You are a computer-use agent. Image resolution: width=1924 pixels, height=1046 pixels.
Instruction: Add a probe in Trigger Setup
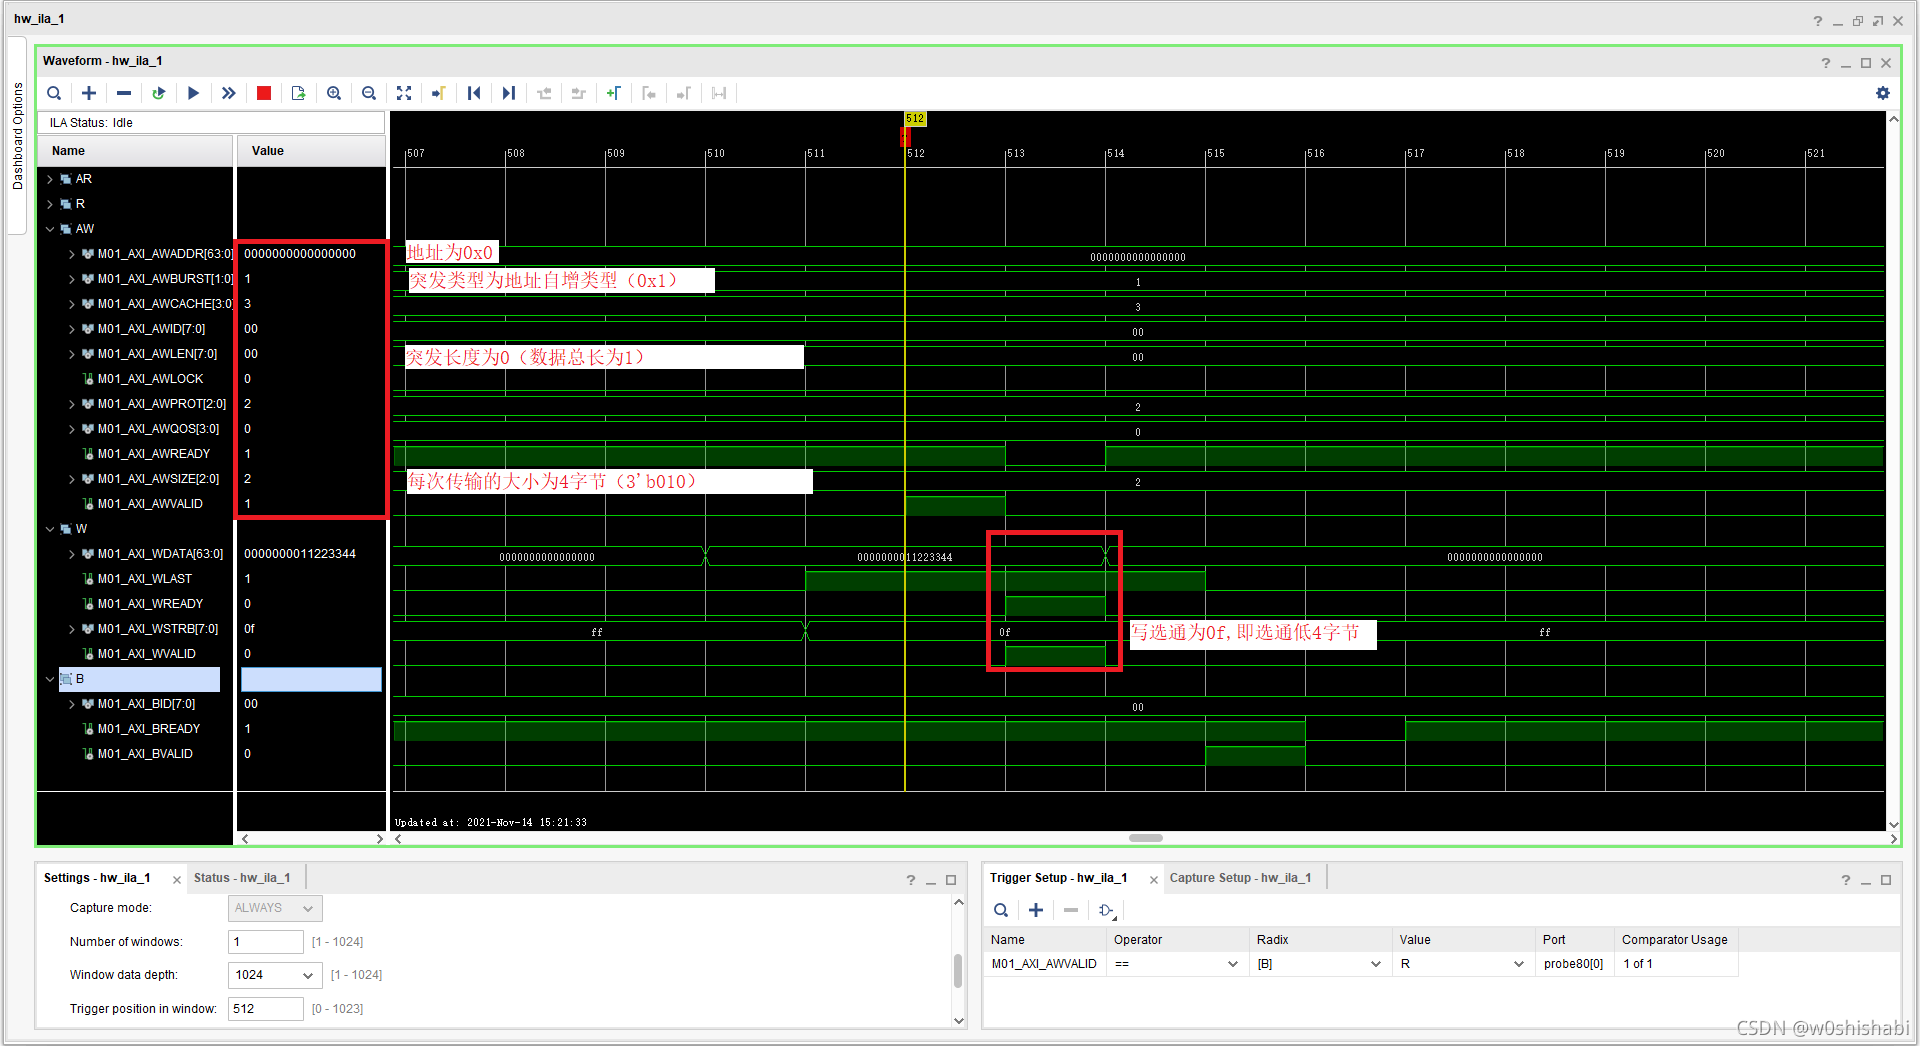click(1036, 910)
